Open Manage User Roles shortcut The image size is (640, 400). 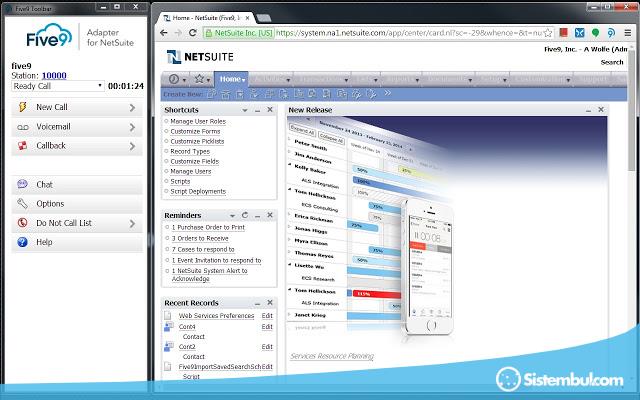pyautogui.click(x=198, y=122)
